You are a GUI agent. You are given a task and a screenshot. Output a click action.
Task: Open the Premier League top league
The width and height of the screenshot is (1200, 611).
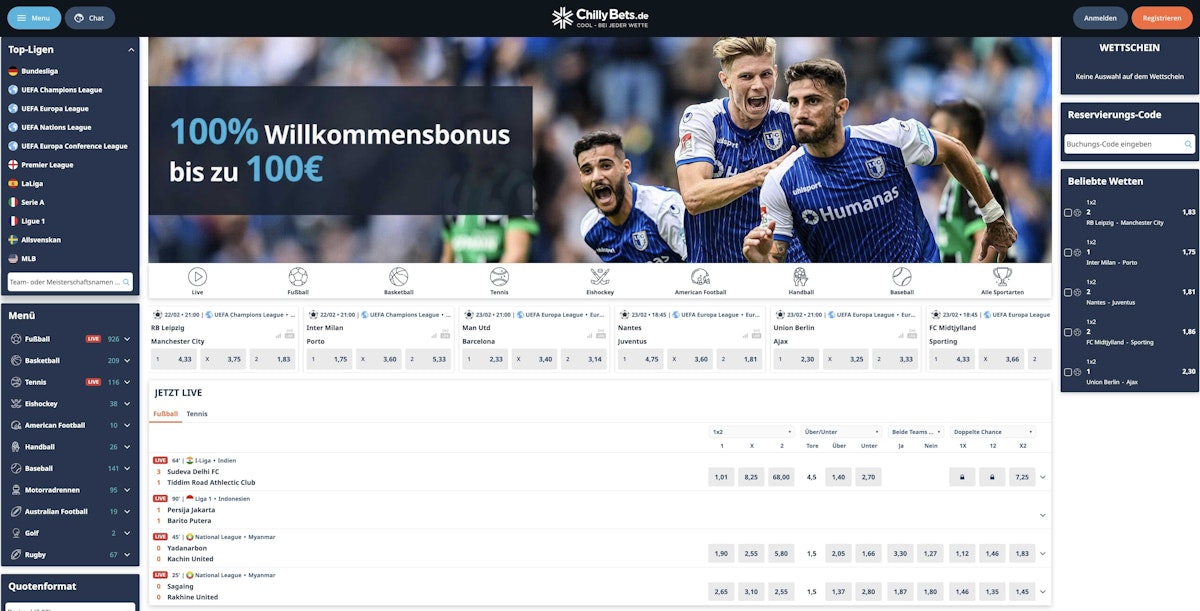coord(47,165)
